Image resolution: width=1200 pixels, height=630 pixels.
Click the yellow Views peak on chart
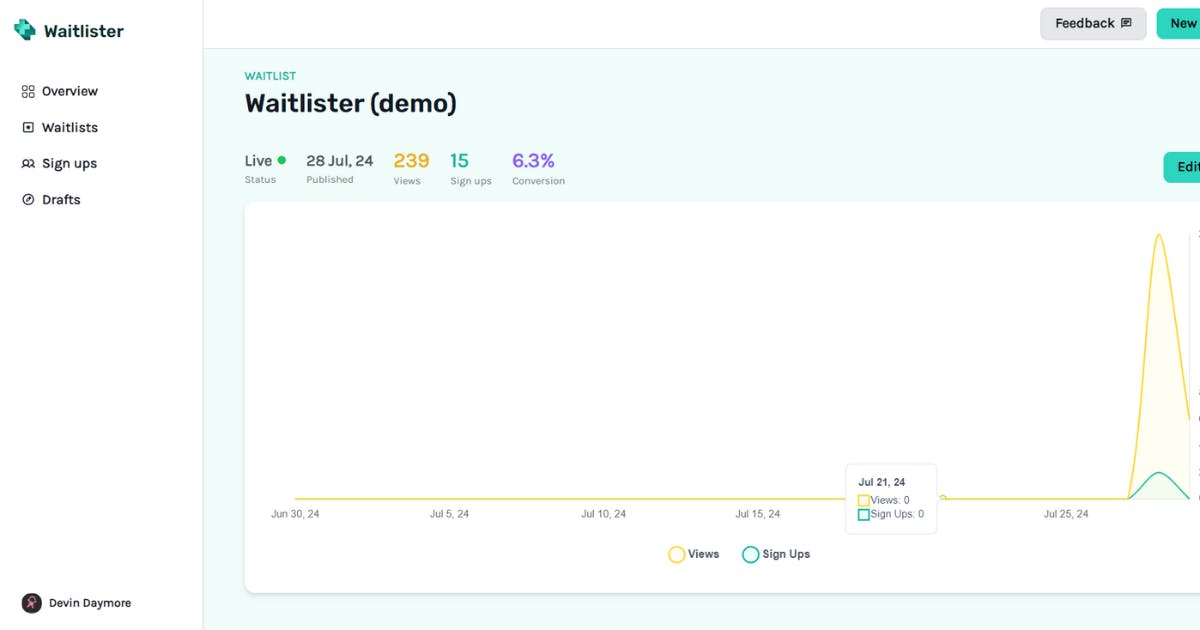click(1158, 236)
